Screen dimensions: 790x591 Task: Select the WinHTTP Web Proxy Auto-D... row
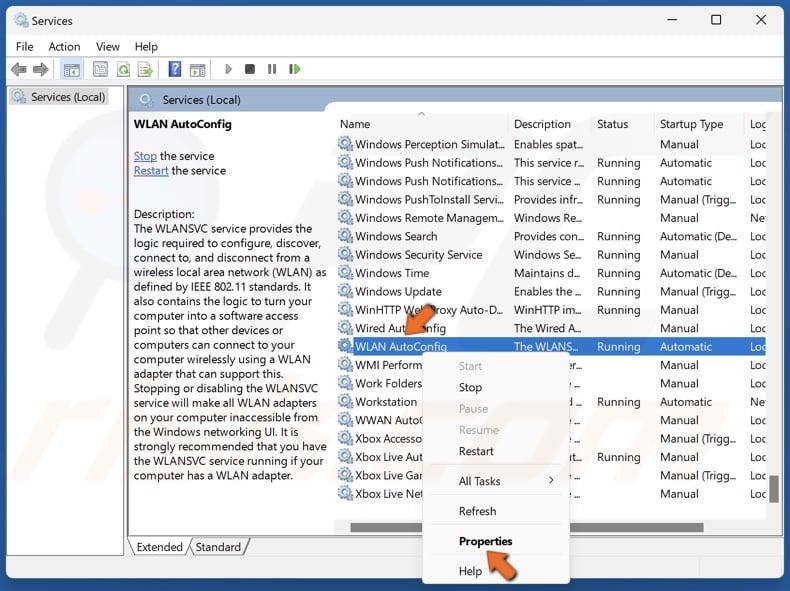click(x=551, y=310)
